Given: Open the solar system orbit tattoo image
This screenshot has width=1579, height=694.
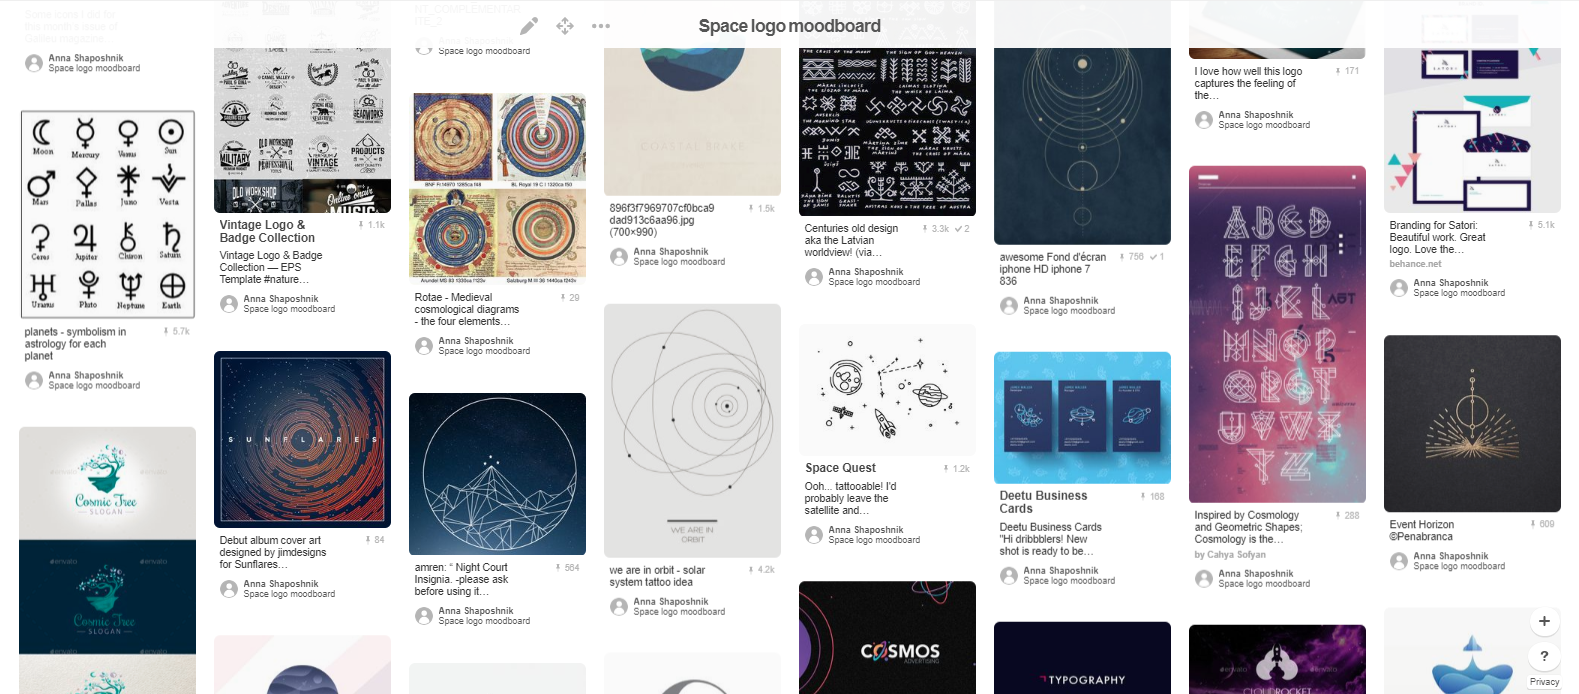Looking at the screenshot, I should coord(692,430).
